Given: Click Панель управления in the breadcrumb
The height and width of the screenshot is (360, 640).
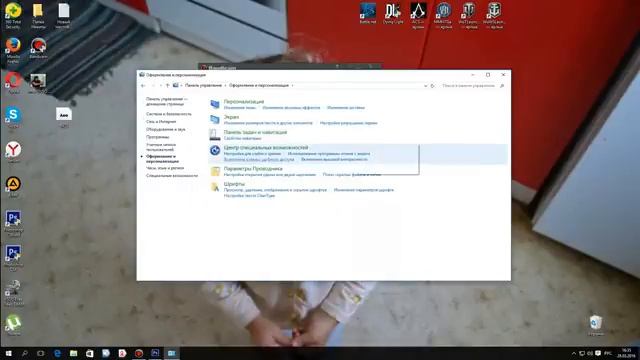Looking at the screenshot, I should tap(203, 86).
